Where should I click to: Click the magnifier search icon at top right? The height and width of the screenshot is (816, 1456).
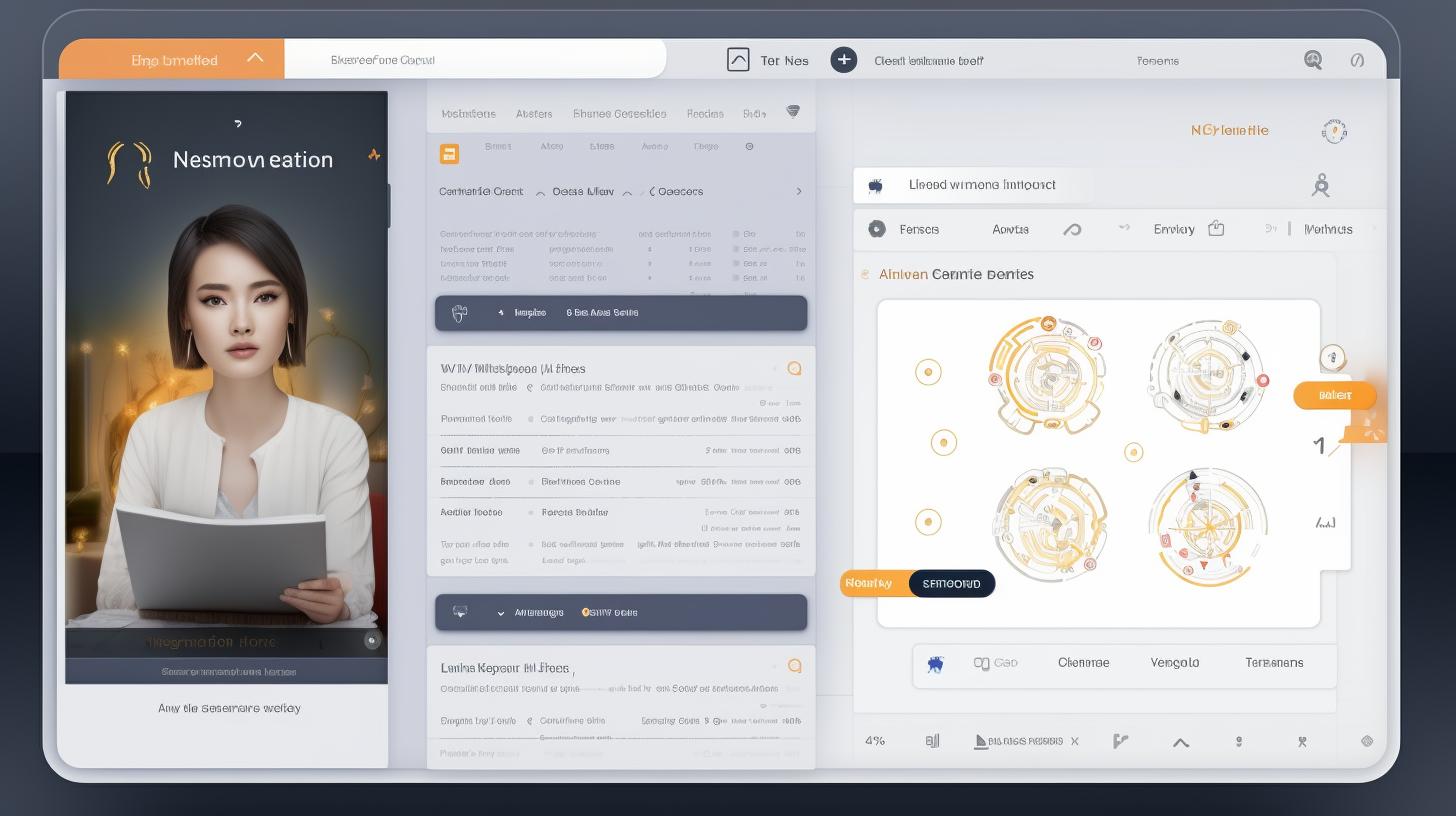click(1313, 60)
